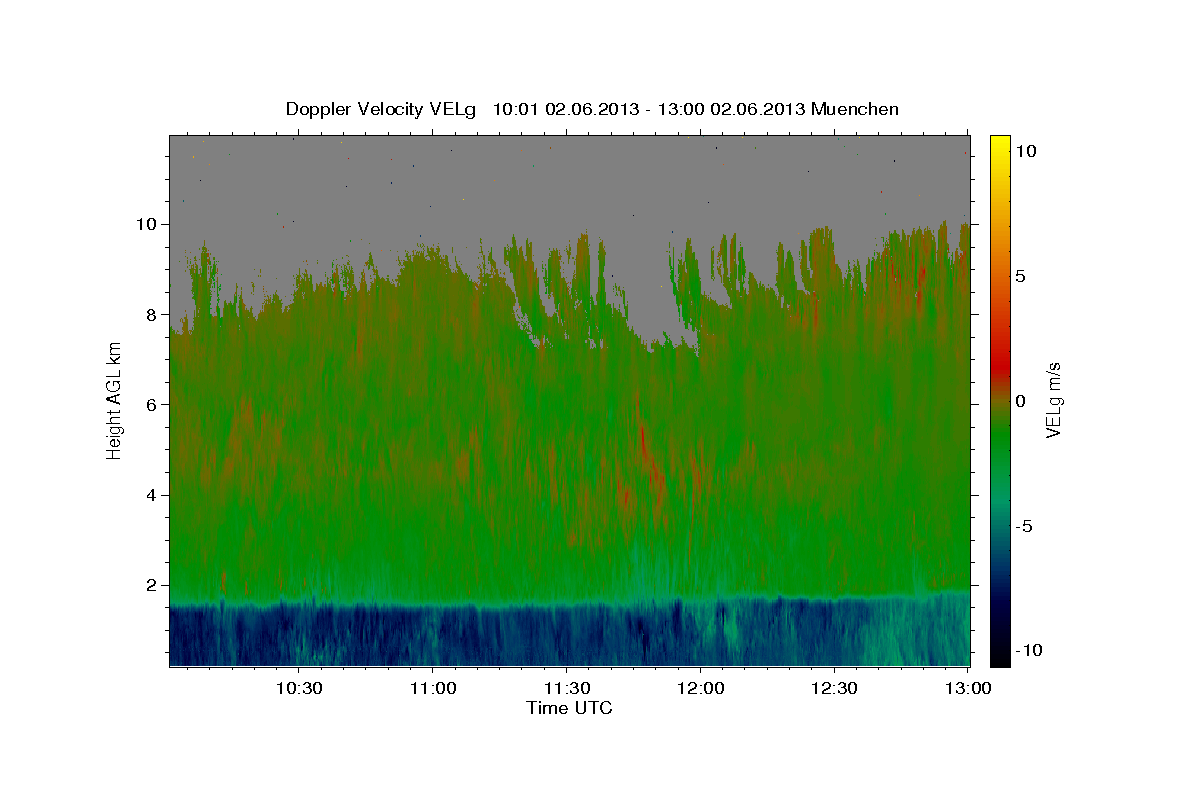Click the 'Height AGL km' axis label
This screenshot has height=800, width=1200.
(x=115, y=400)
